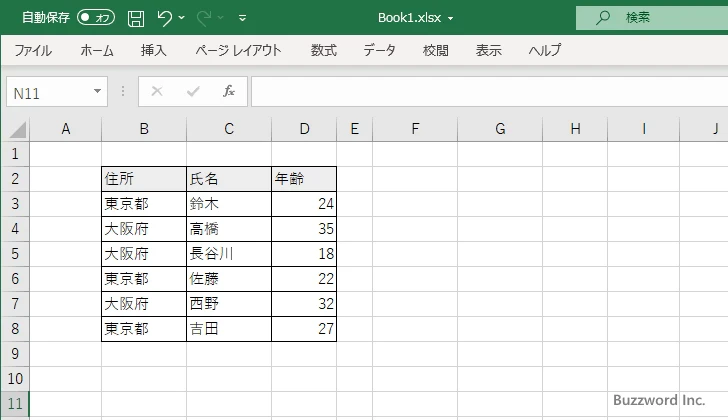Select cell containing 鈴木
This screenshot has height=420, width=728.
coord(229,204)
